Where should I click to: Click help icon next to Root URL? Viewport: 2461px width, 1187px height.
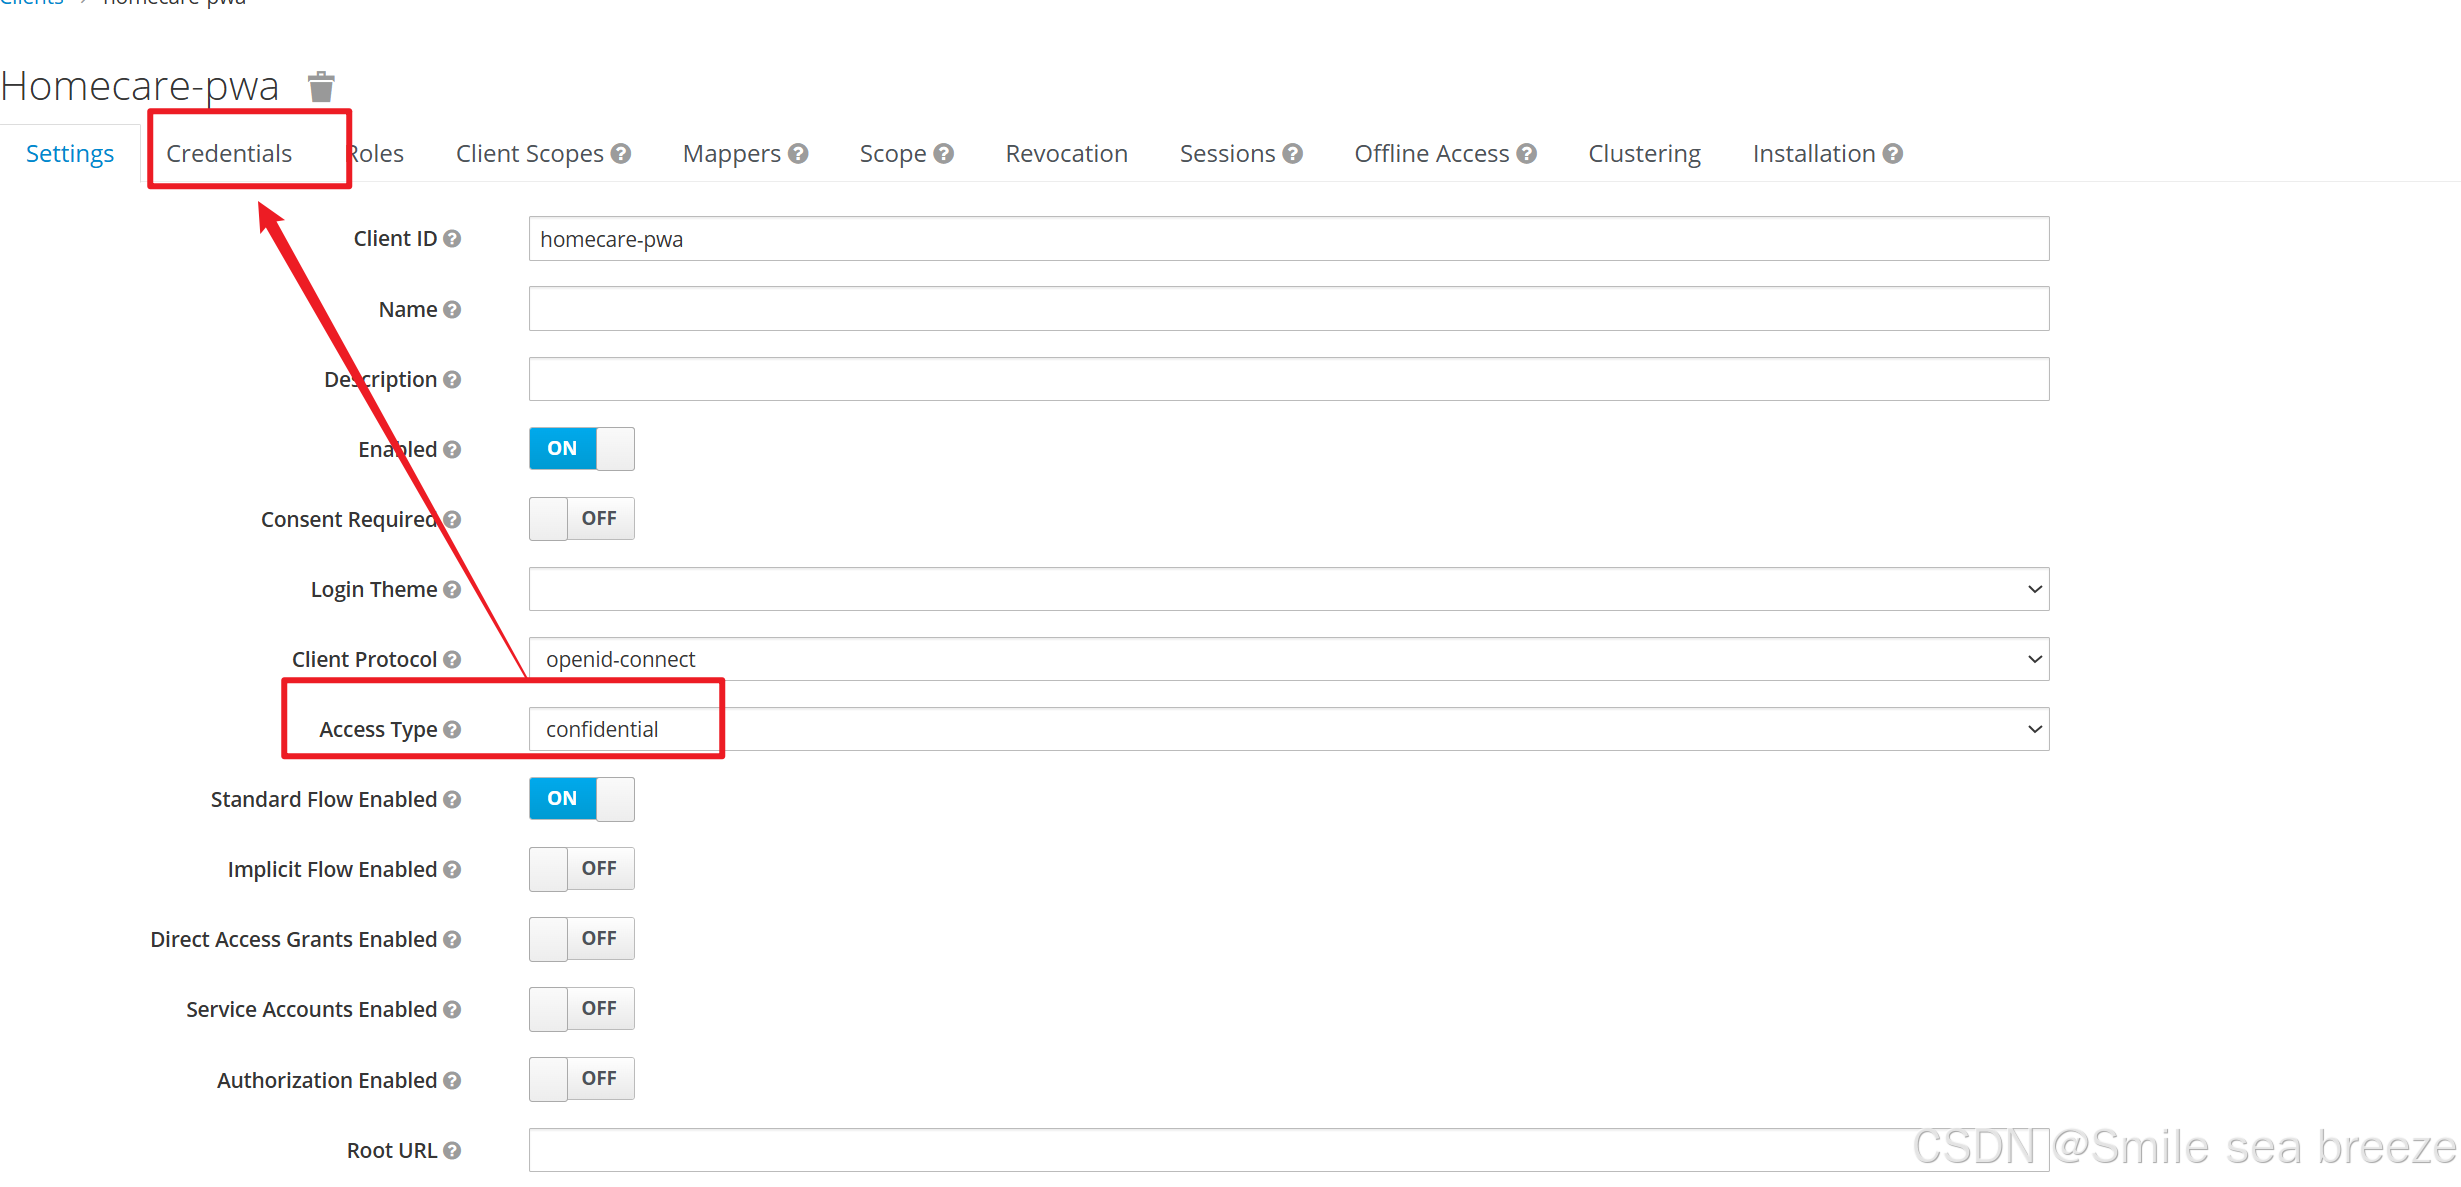(x=452, y=1151)
